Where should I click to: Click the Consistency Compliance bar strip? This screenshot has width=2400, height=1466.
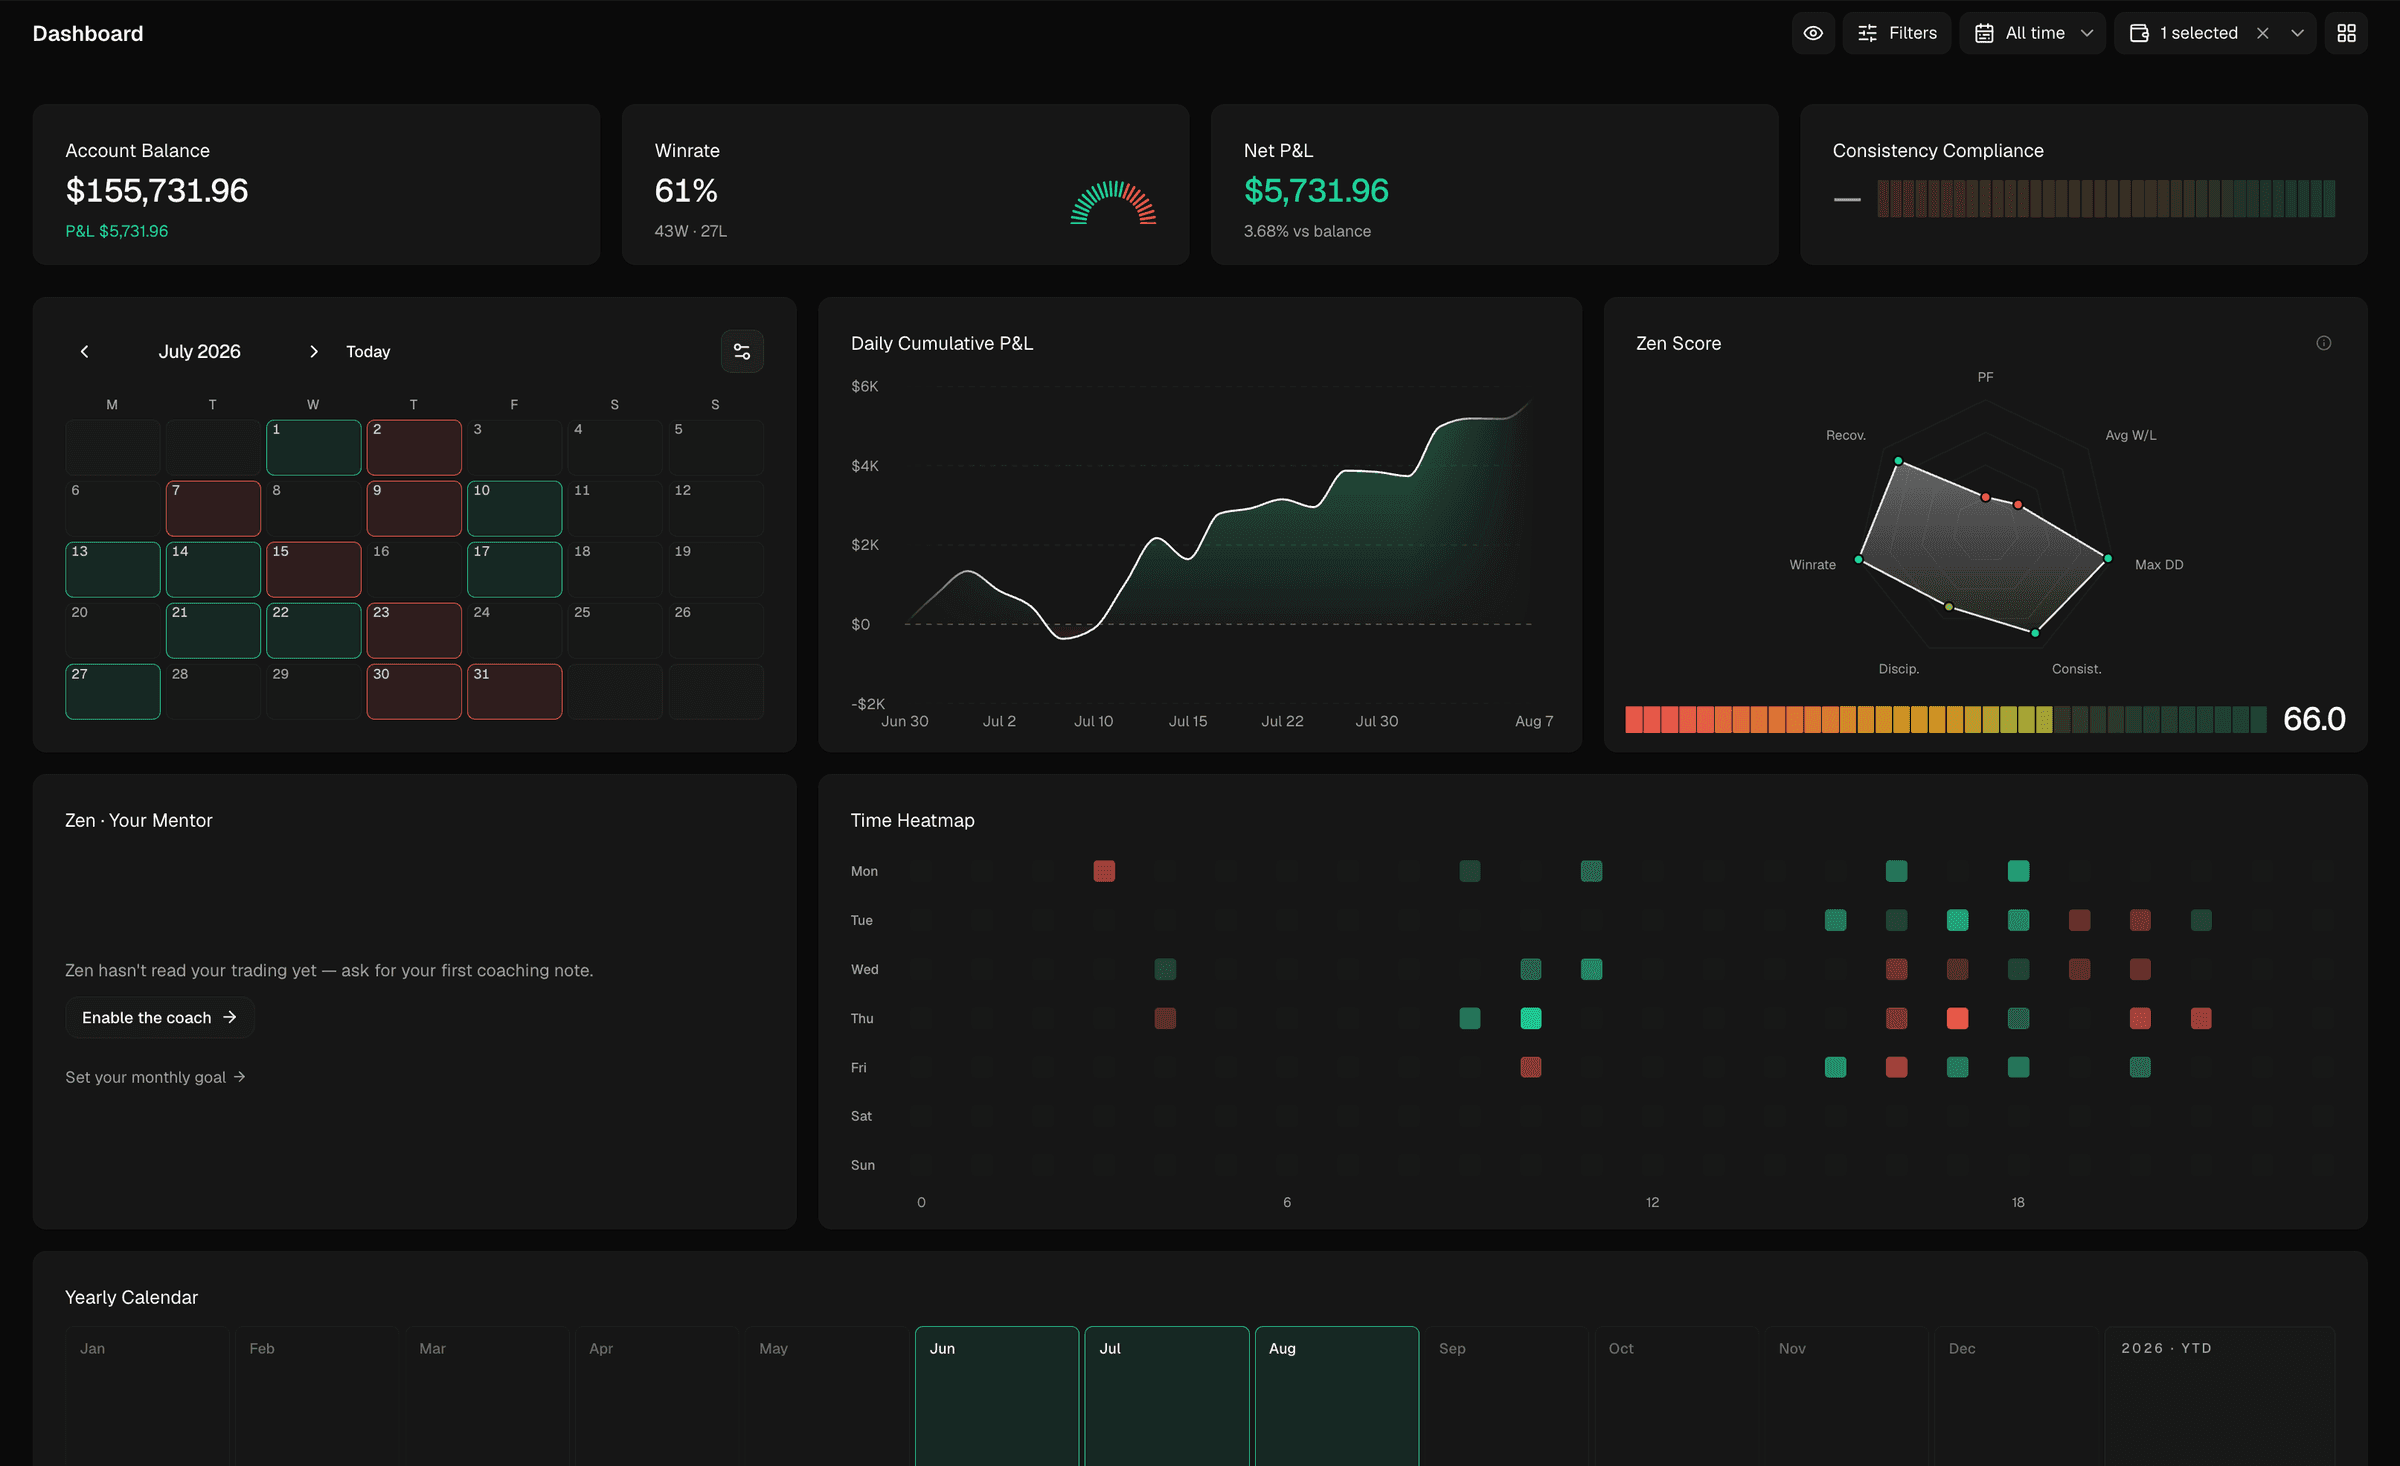(x=2106, y=198)
